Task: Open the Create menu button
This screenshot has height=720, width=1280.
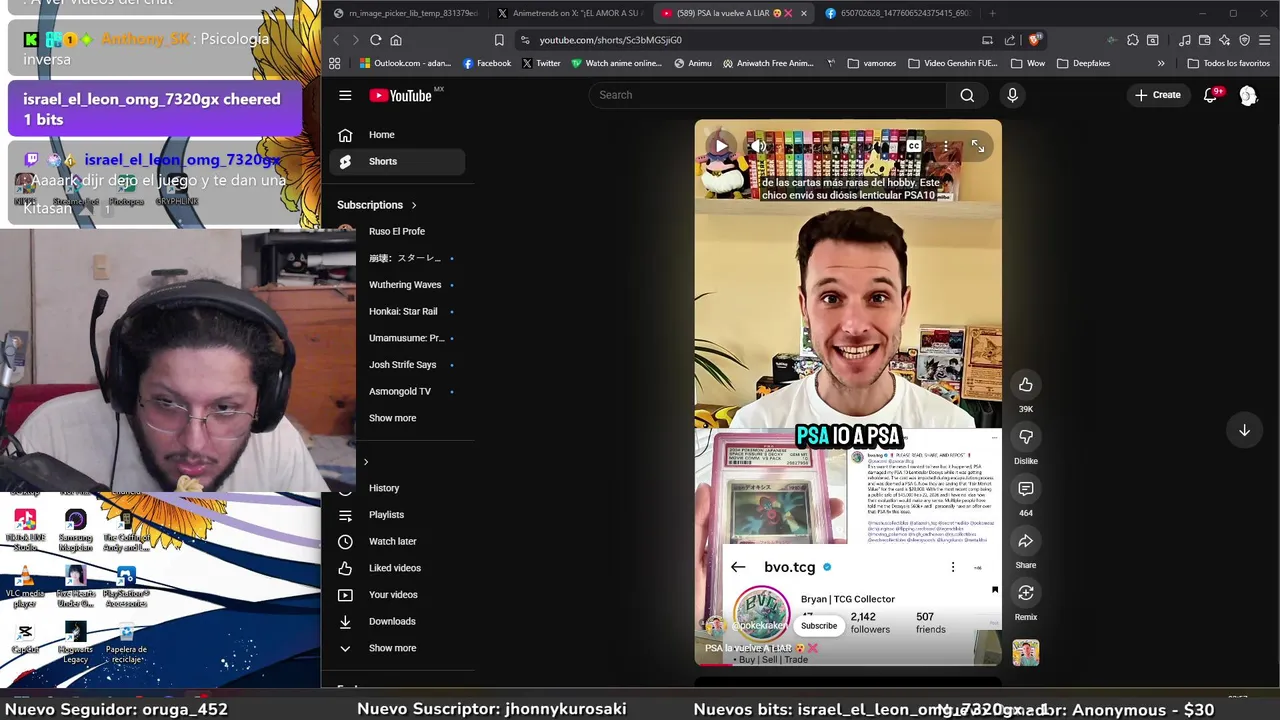Action: (1158, 95)
